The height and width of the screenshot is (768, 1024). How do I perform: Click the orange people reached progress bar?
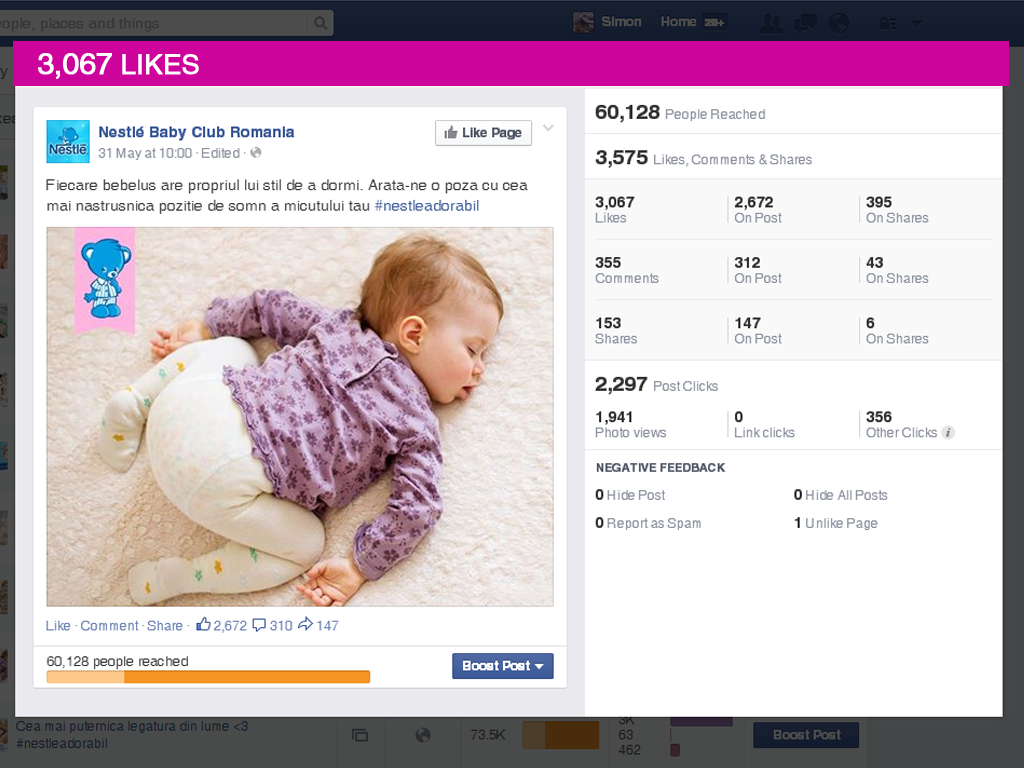[208, 677]
